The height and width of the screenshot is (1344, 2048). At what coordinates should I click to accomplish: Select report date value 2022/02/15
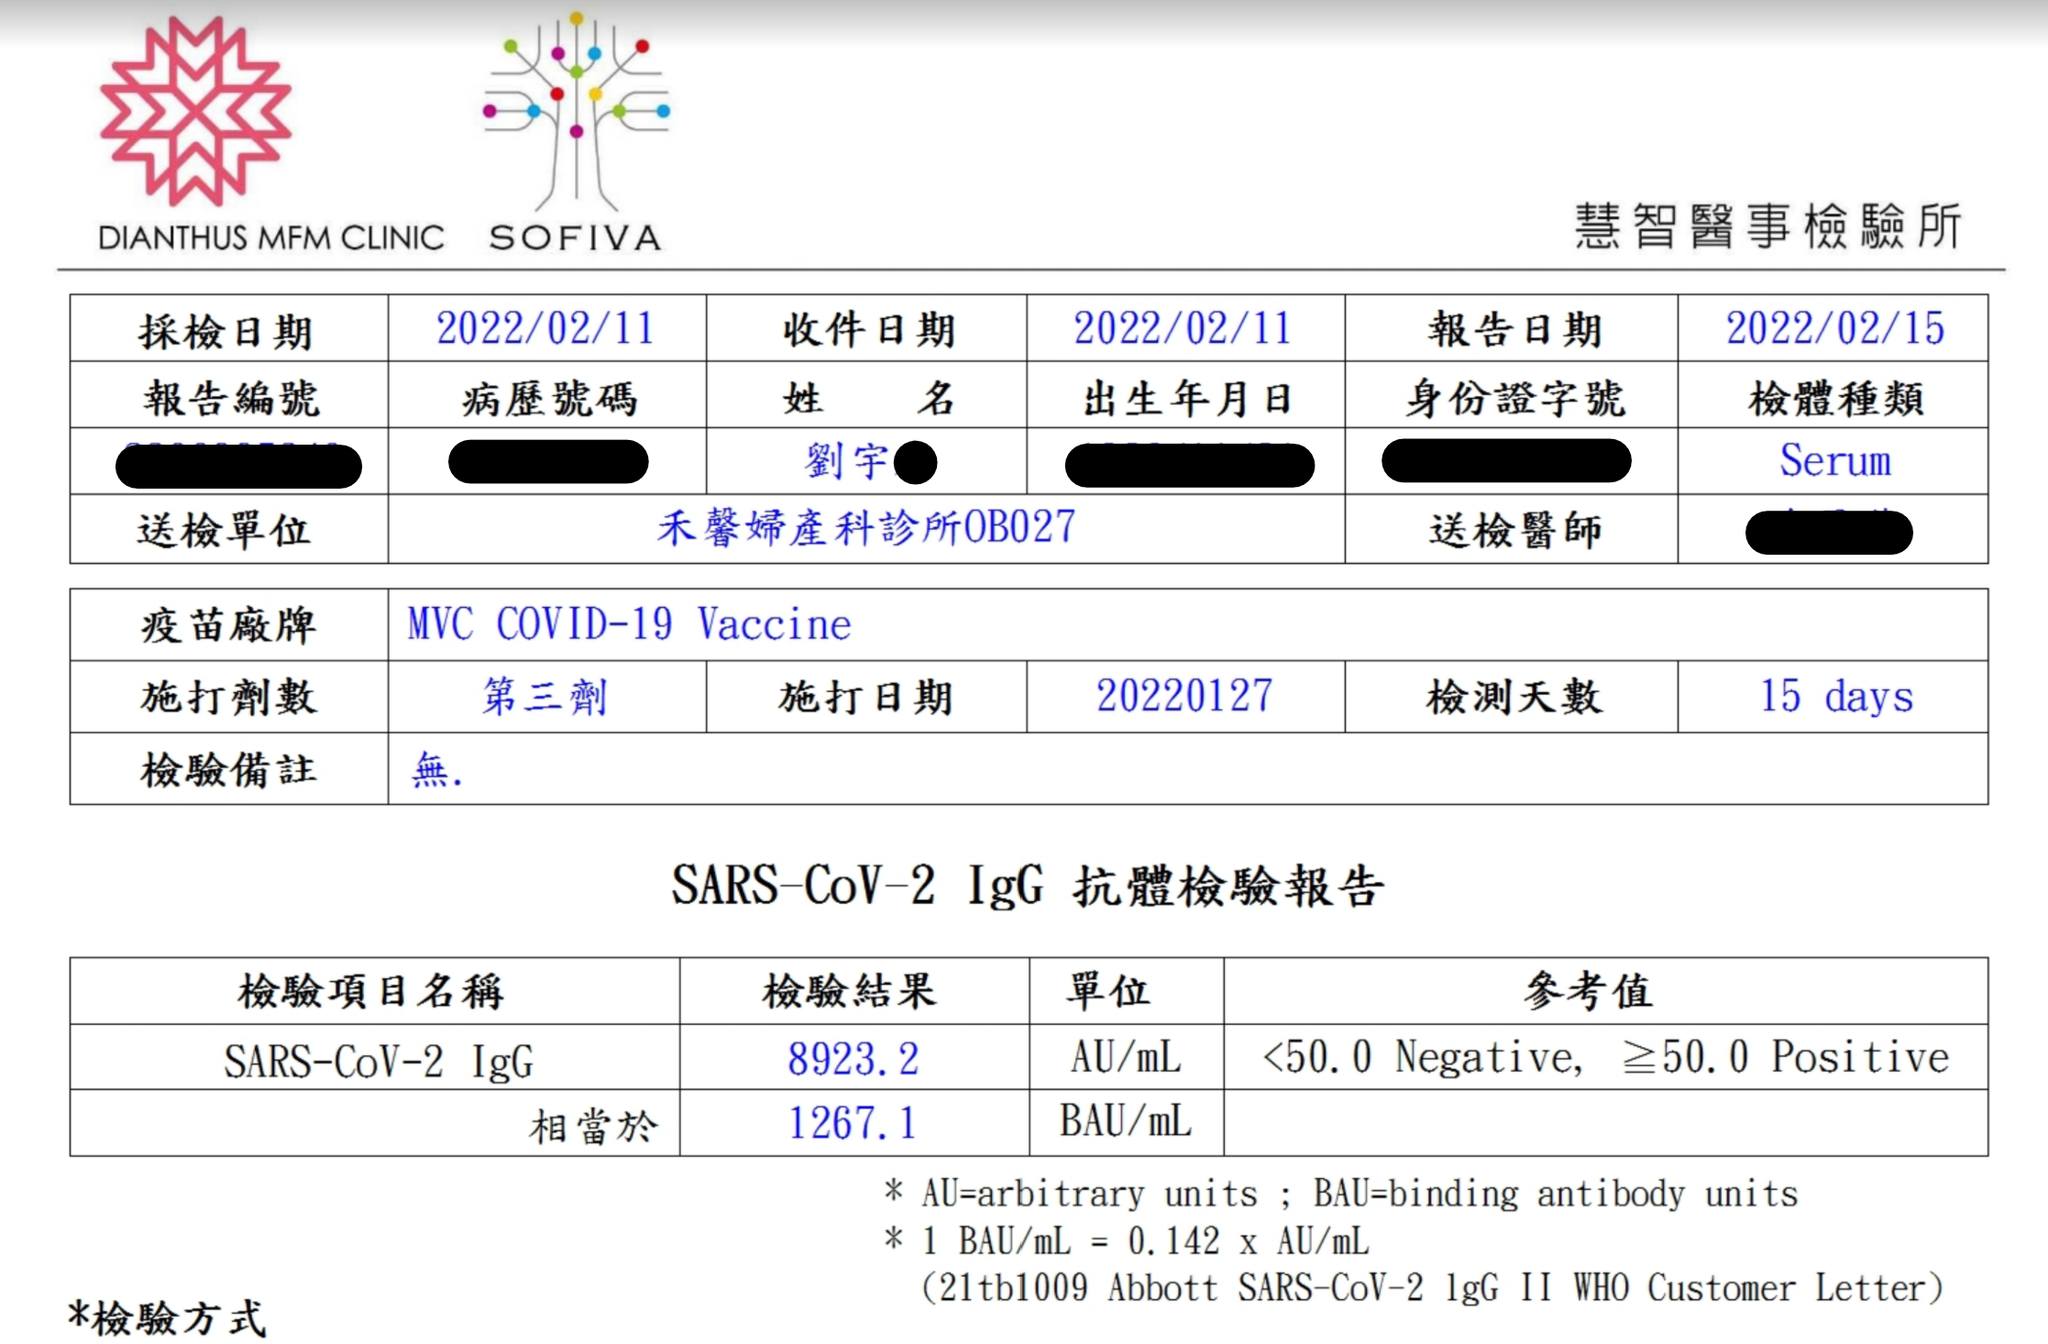(1835, 328)
